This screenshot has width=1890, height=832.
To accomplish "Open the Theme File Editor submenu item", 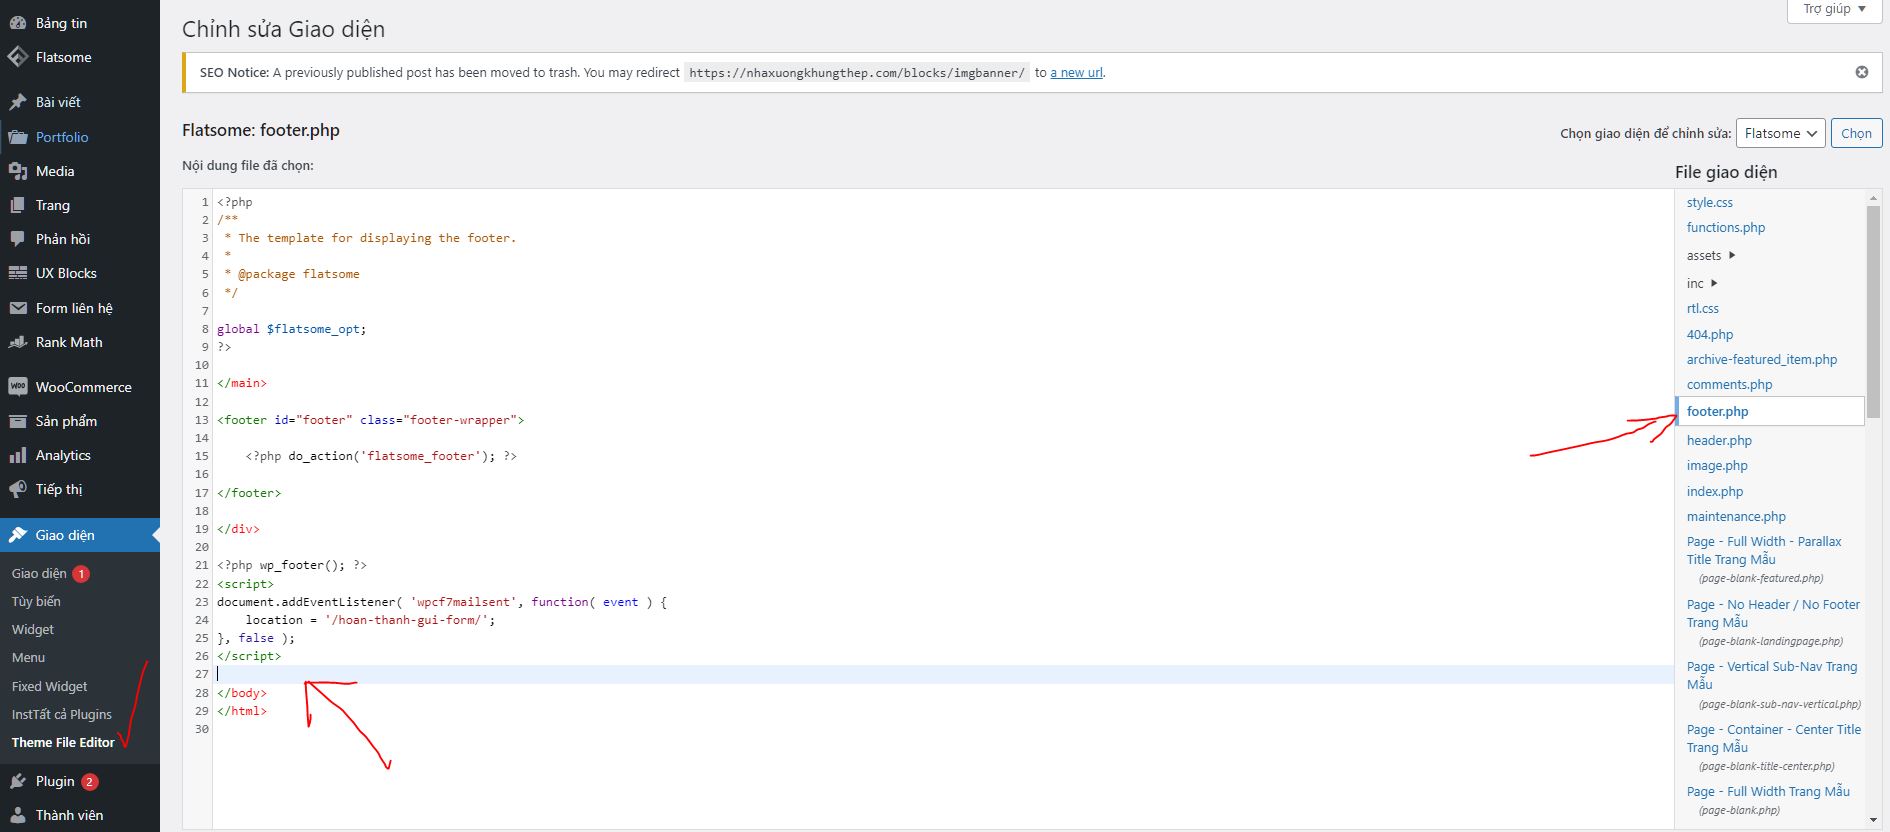I will (63, 742).
